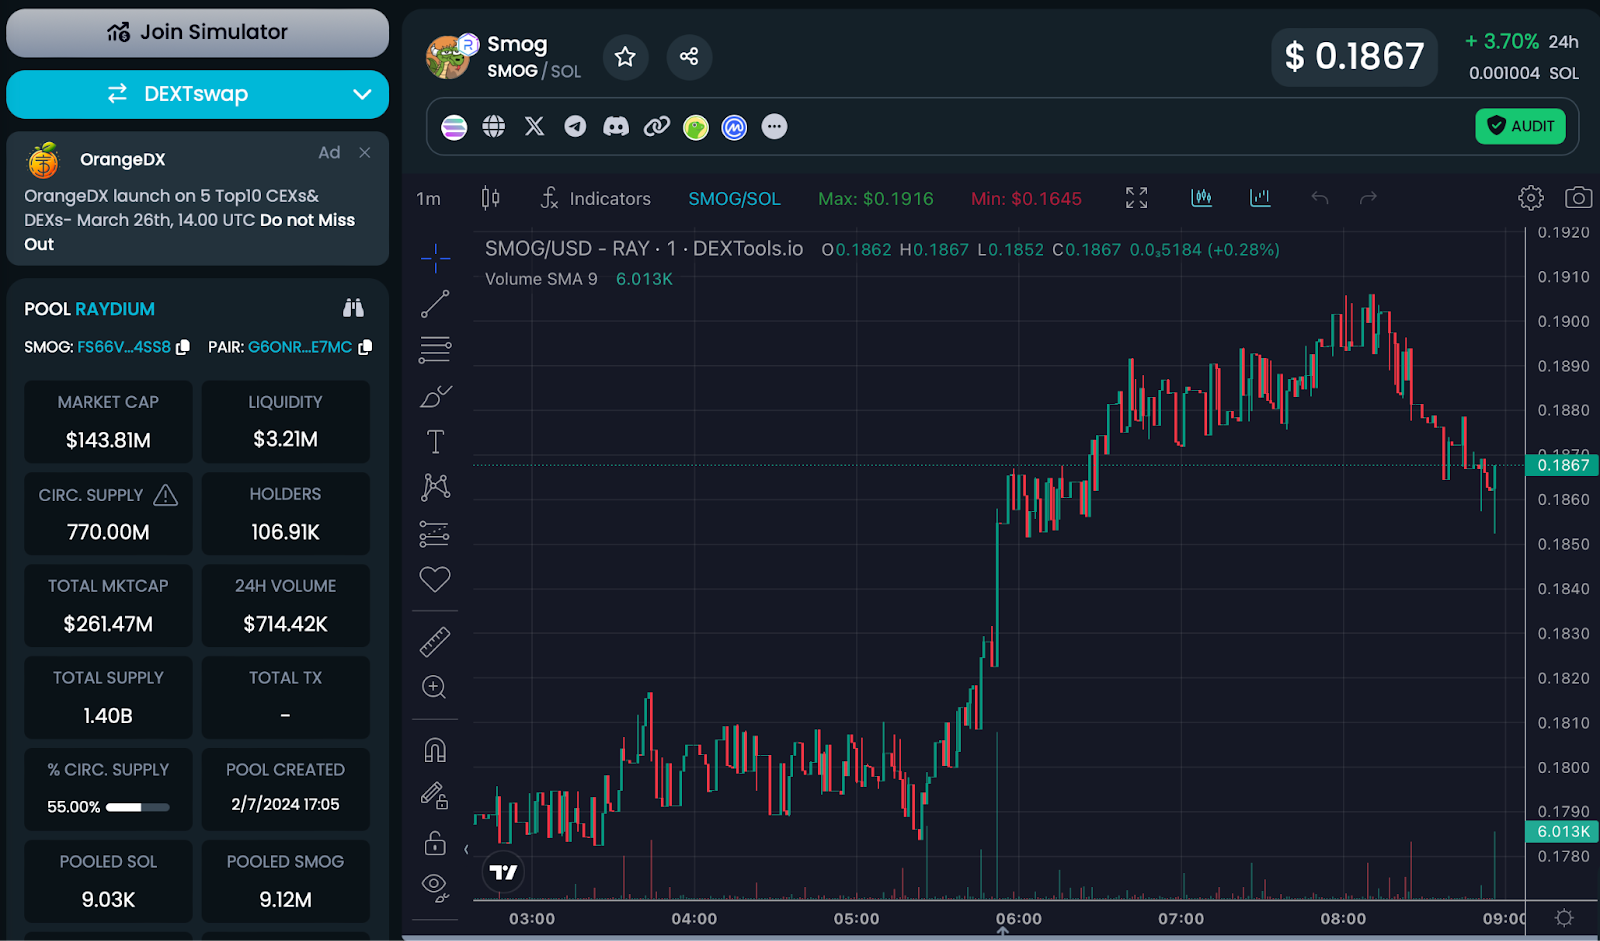The width and height of the screenshot is (1600, 941).
Task: Toggle lock all drawings
Action: (x=435, y=843)
